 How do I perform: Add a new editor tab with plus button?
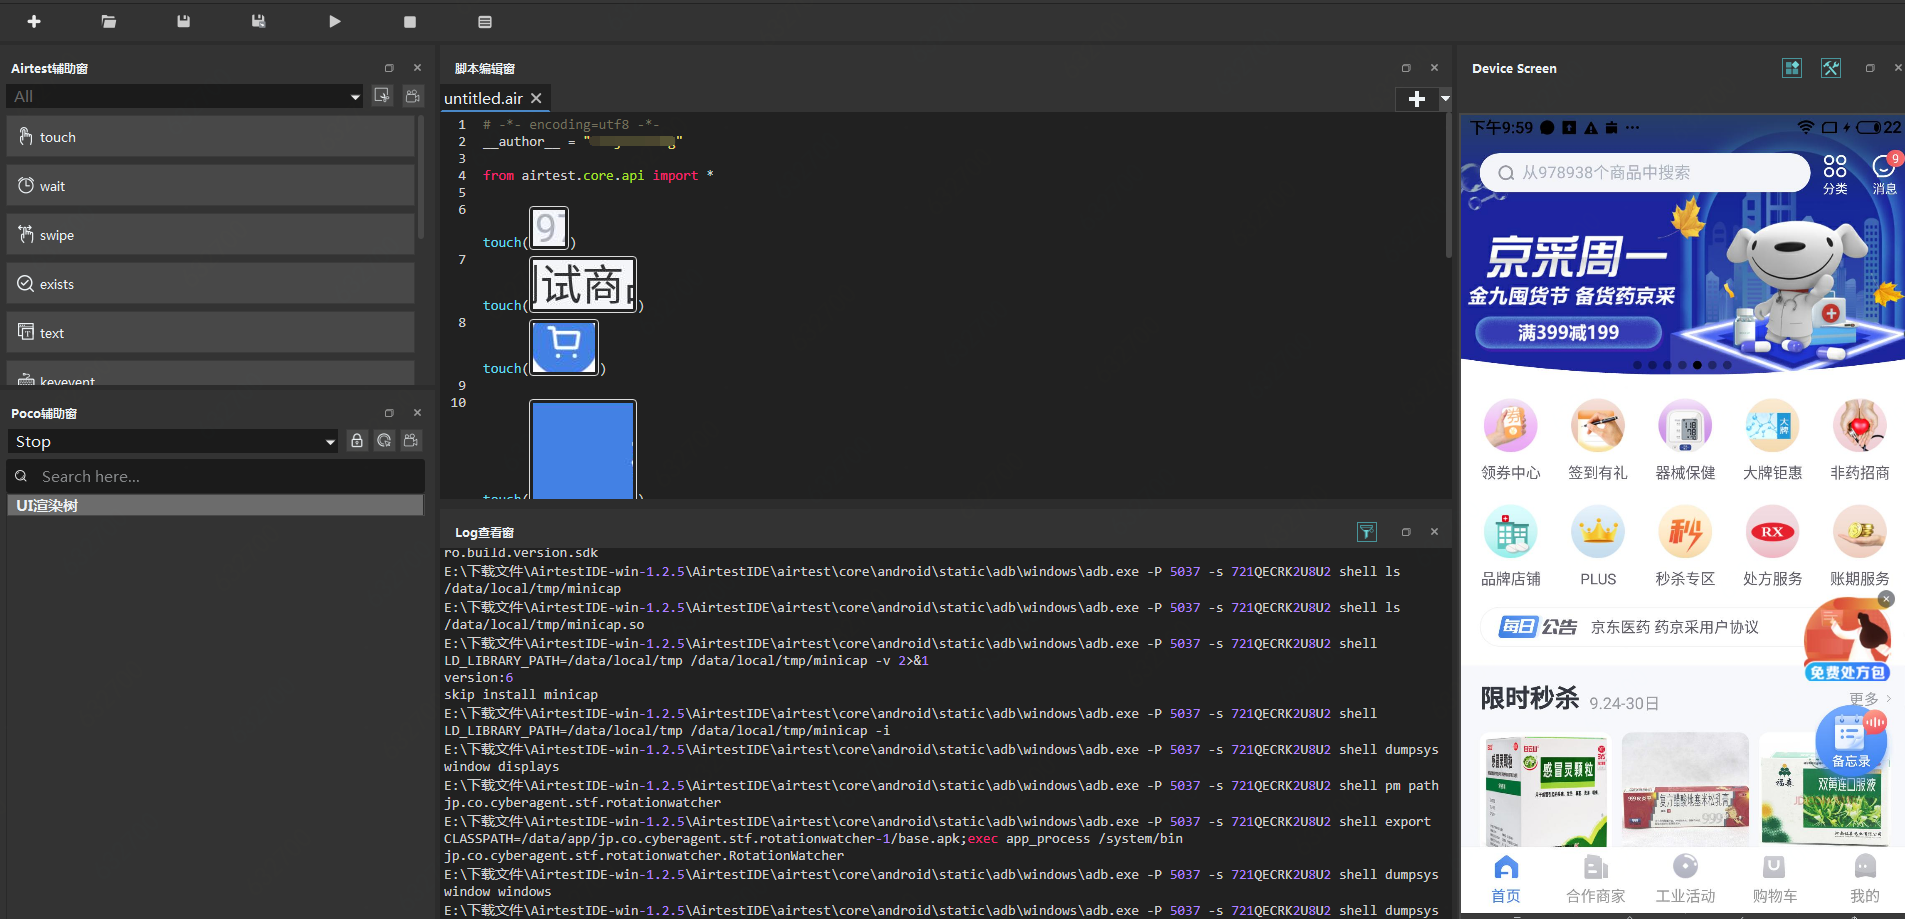[1417, 99]
